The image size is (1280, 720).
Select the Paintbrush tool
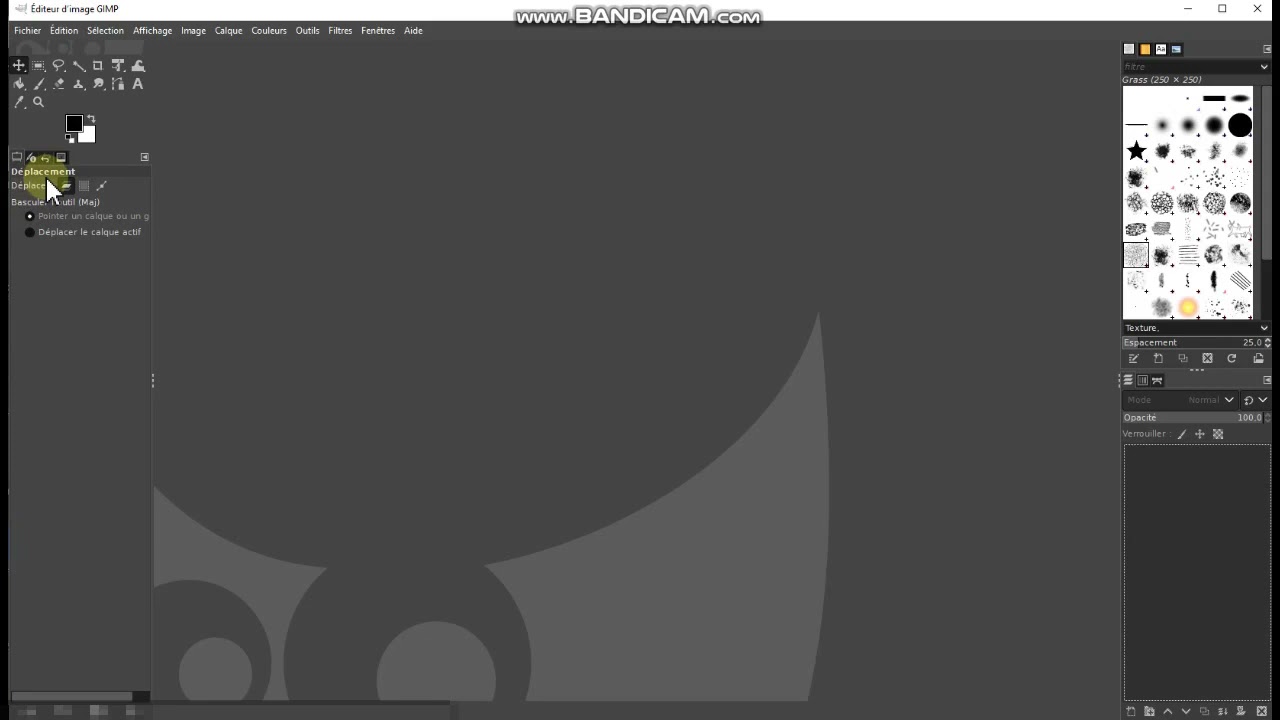[x=38, y=84]
